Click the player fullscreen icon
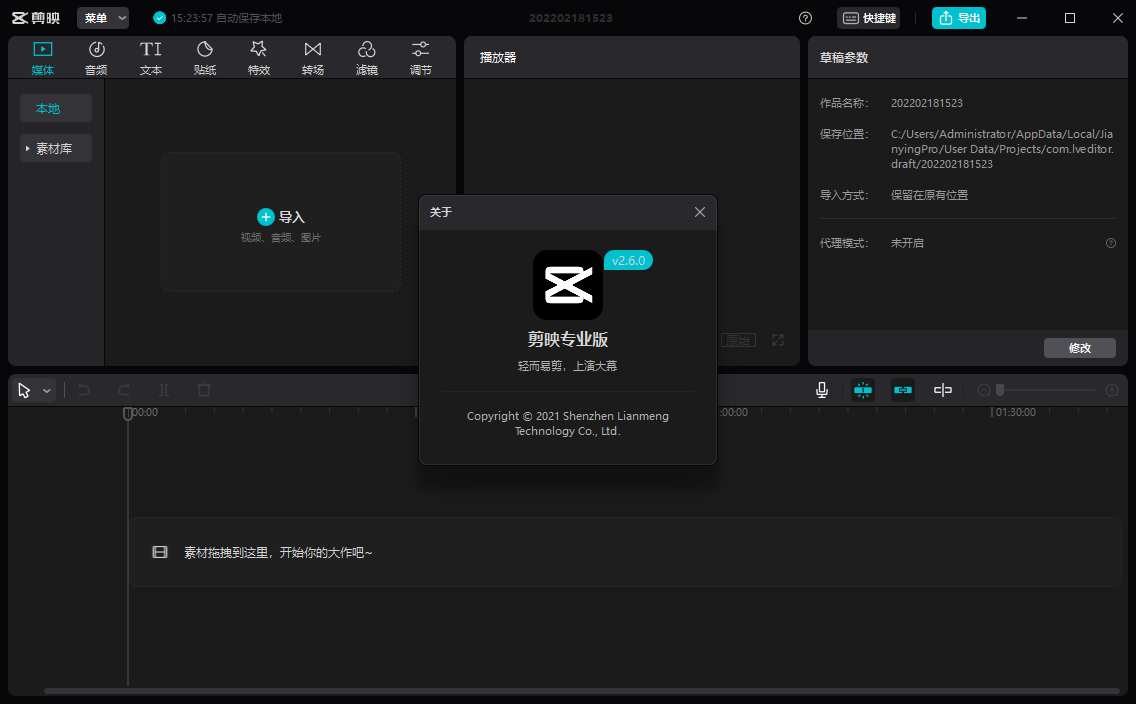The width and height of the screenshot is (1136, 704). click(778, 340)
